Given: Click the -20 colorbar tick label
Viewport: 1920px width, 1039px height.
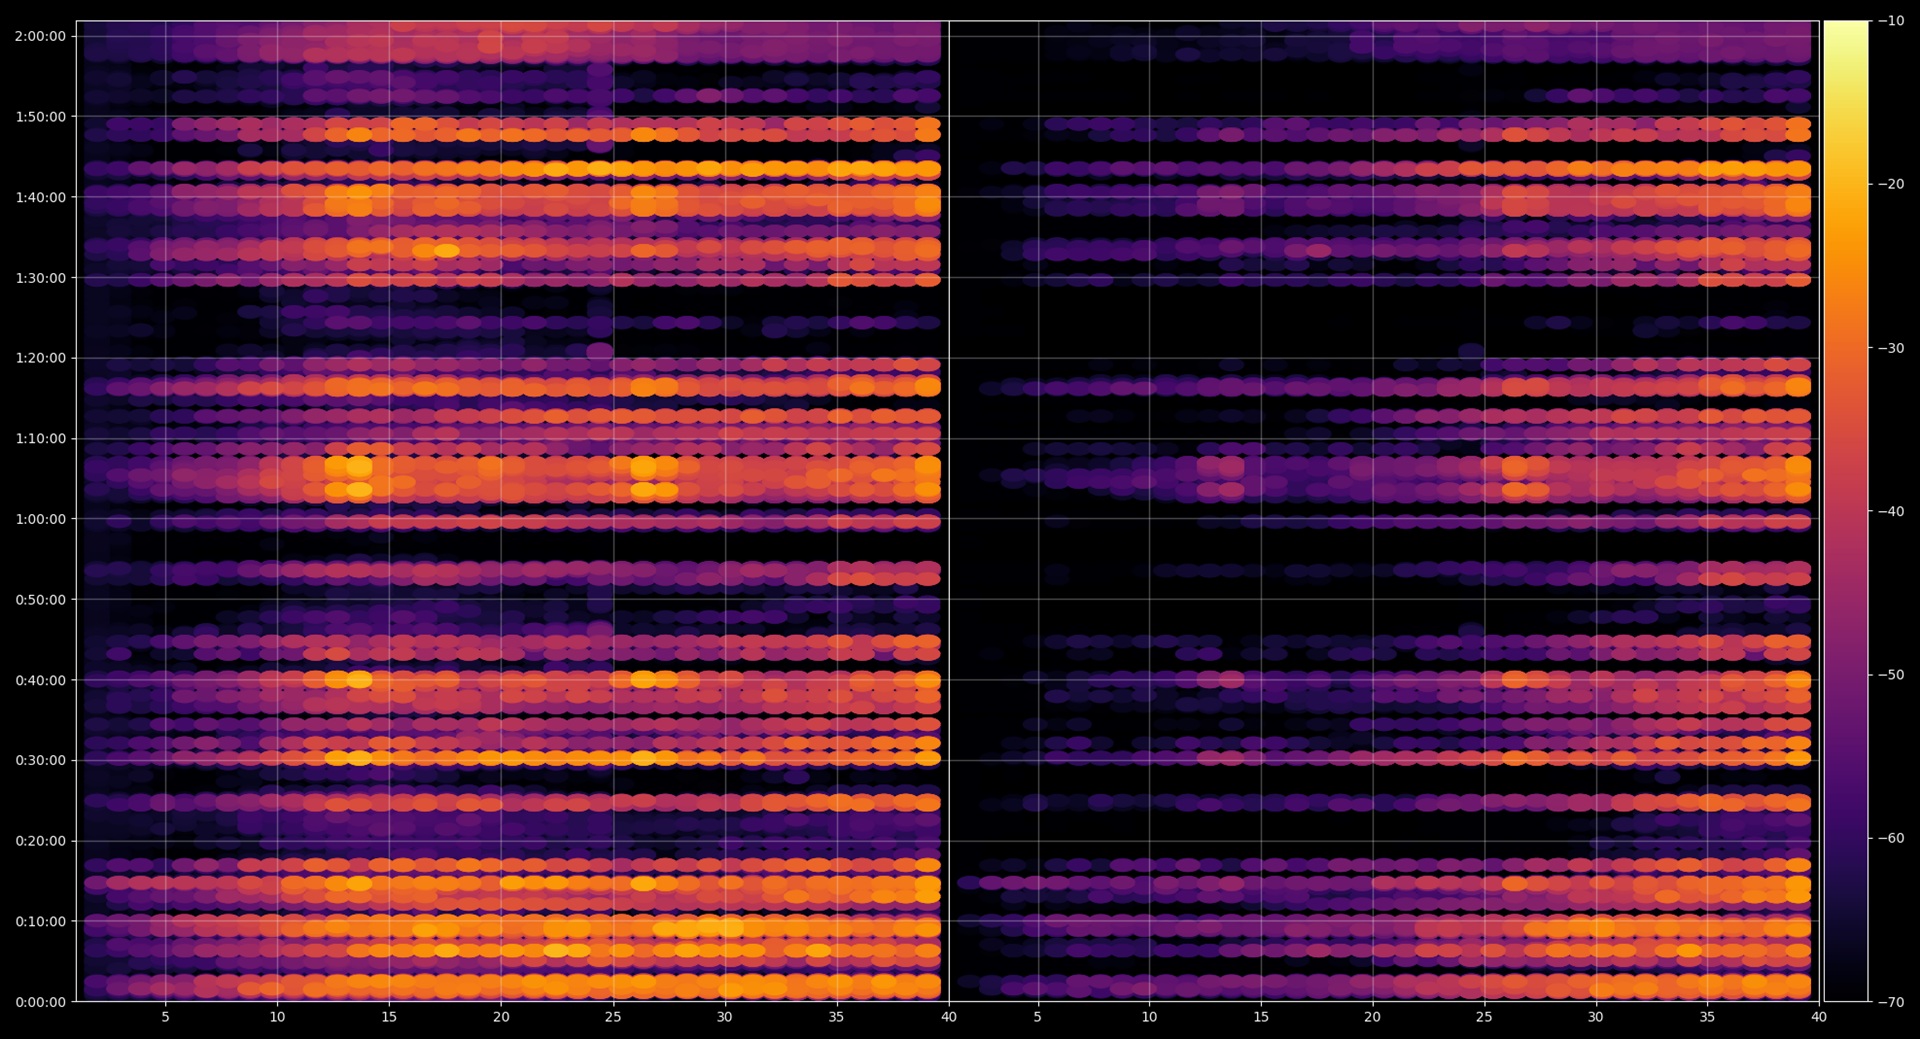Looking at the screenshot, I should 1891,184.
